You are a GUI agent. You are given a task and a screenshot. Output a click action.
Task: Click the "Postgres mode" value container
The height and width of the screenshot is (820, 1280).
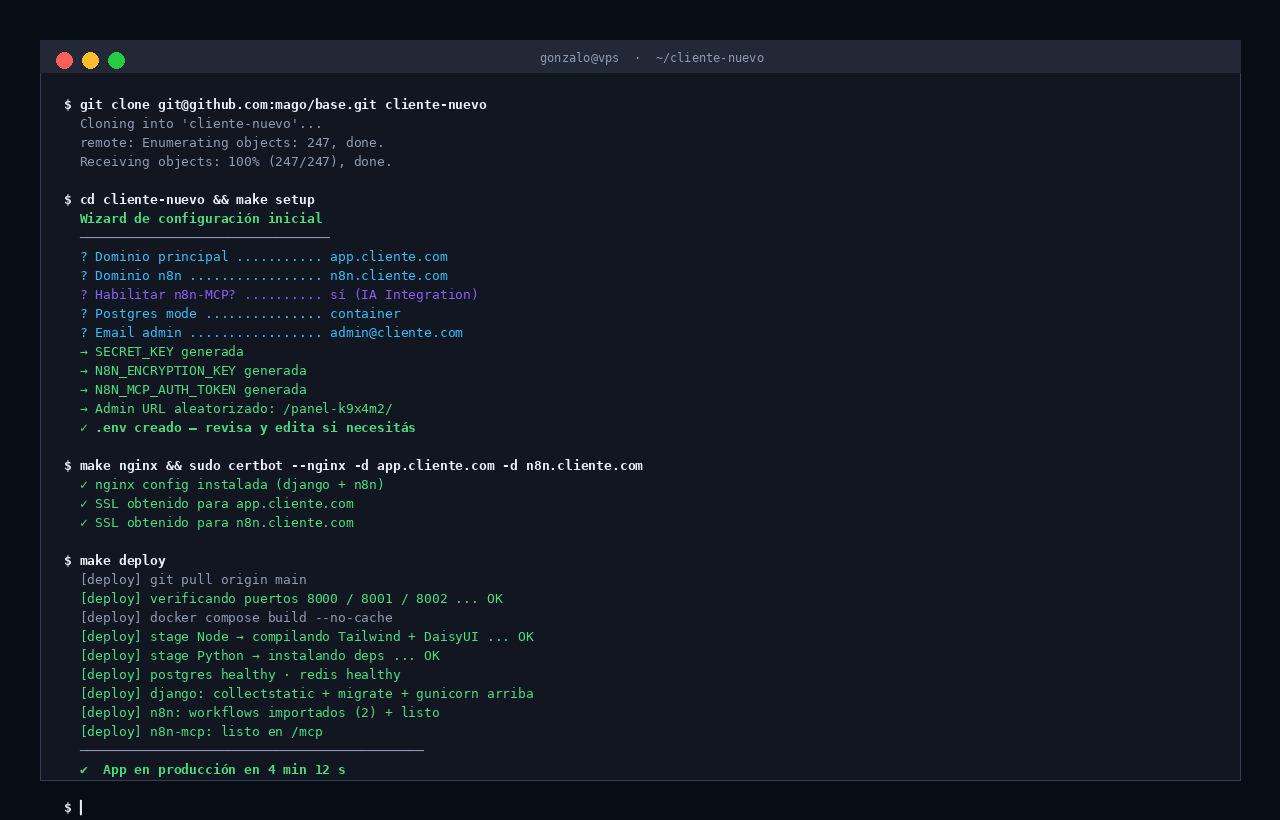365,314
